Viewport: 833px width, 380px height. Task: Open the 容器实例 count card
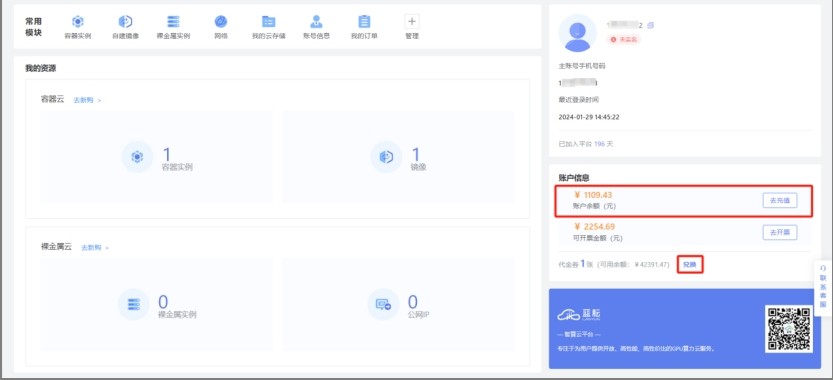[157, 157]
